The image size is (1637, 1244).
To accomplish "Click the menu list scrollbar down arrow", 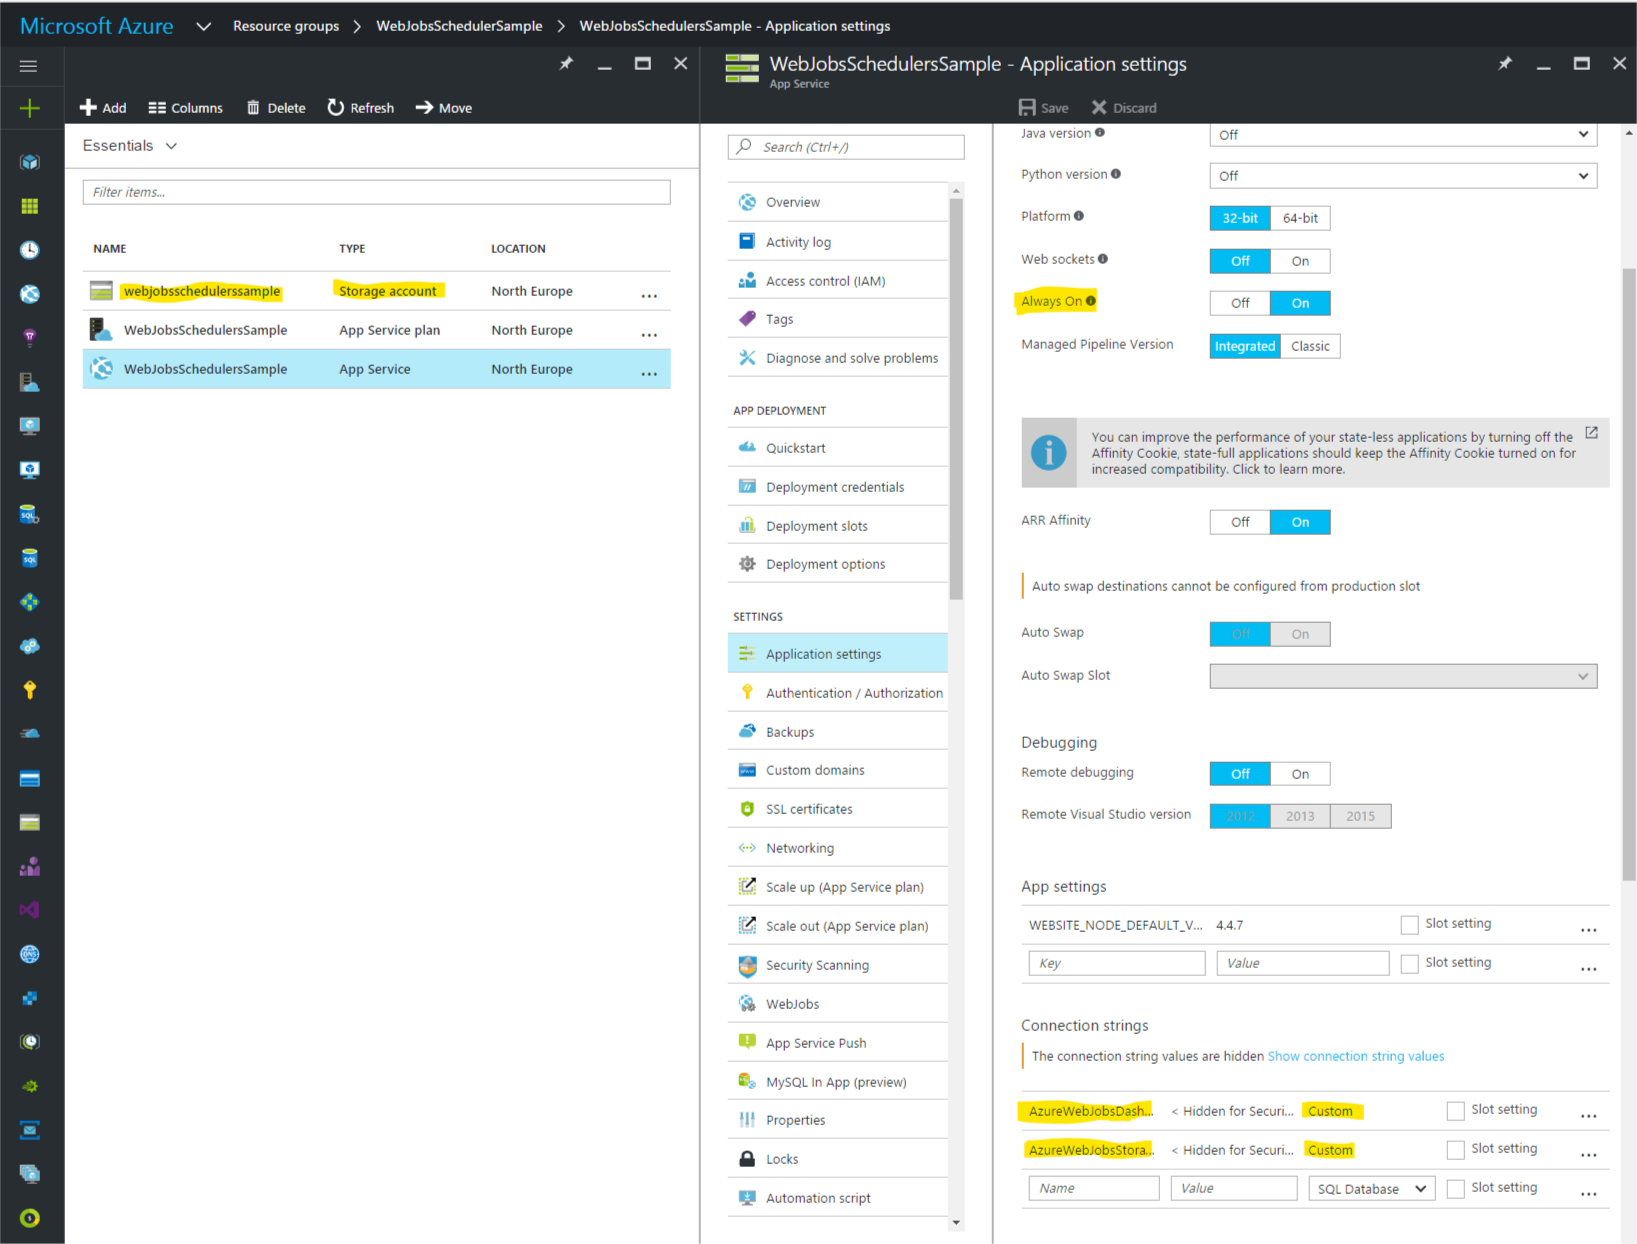I will (956, 1222).
